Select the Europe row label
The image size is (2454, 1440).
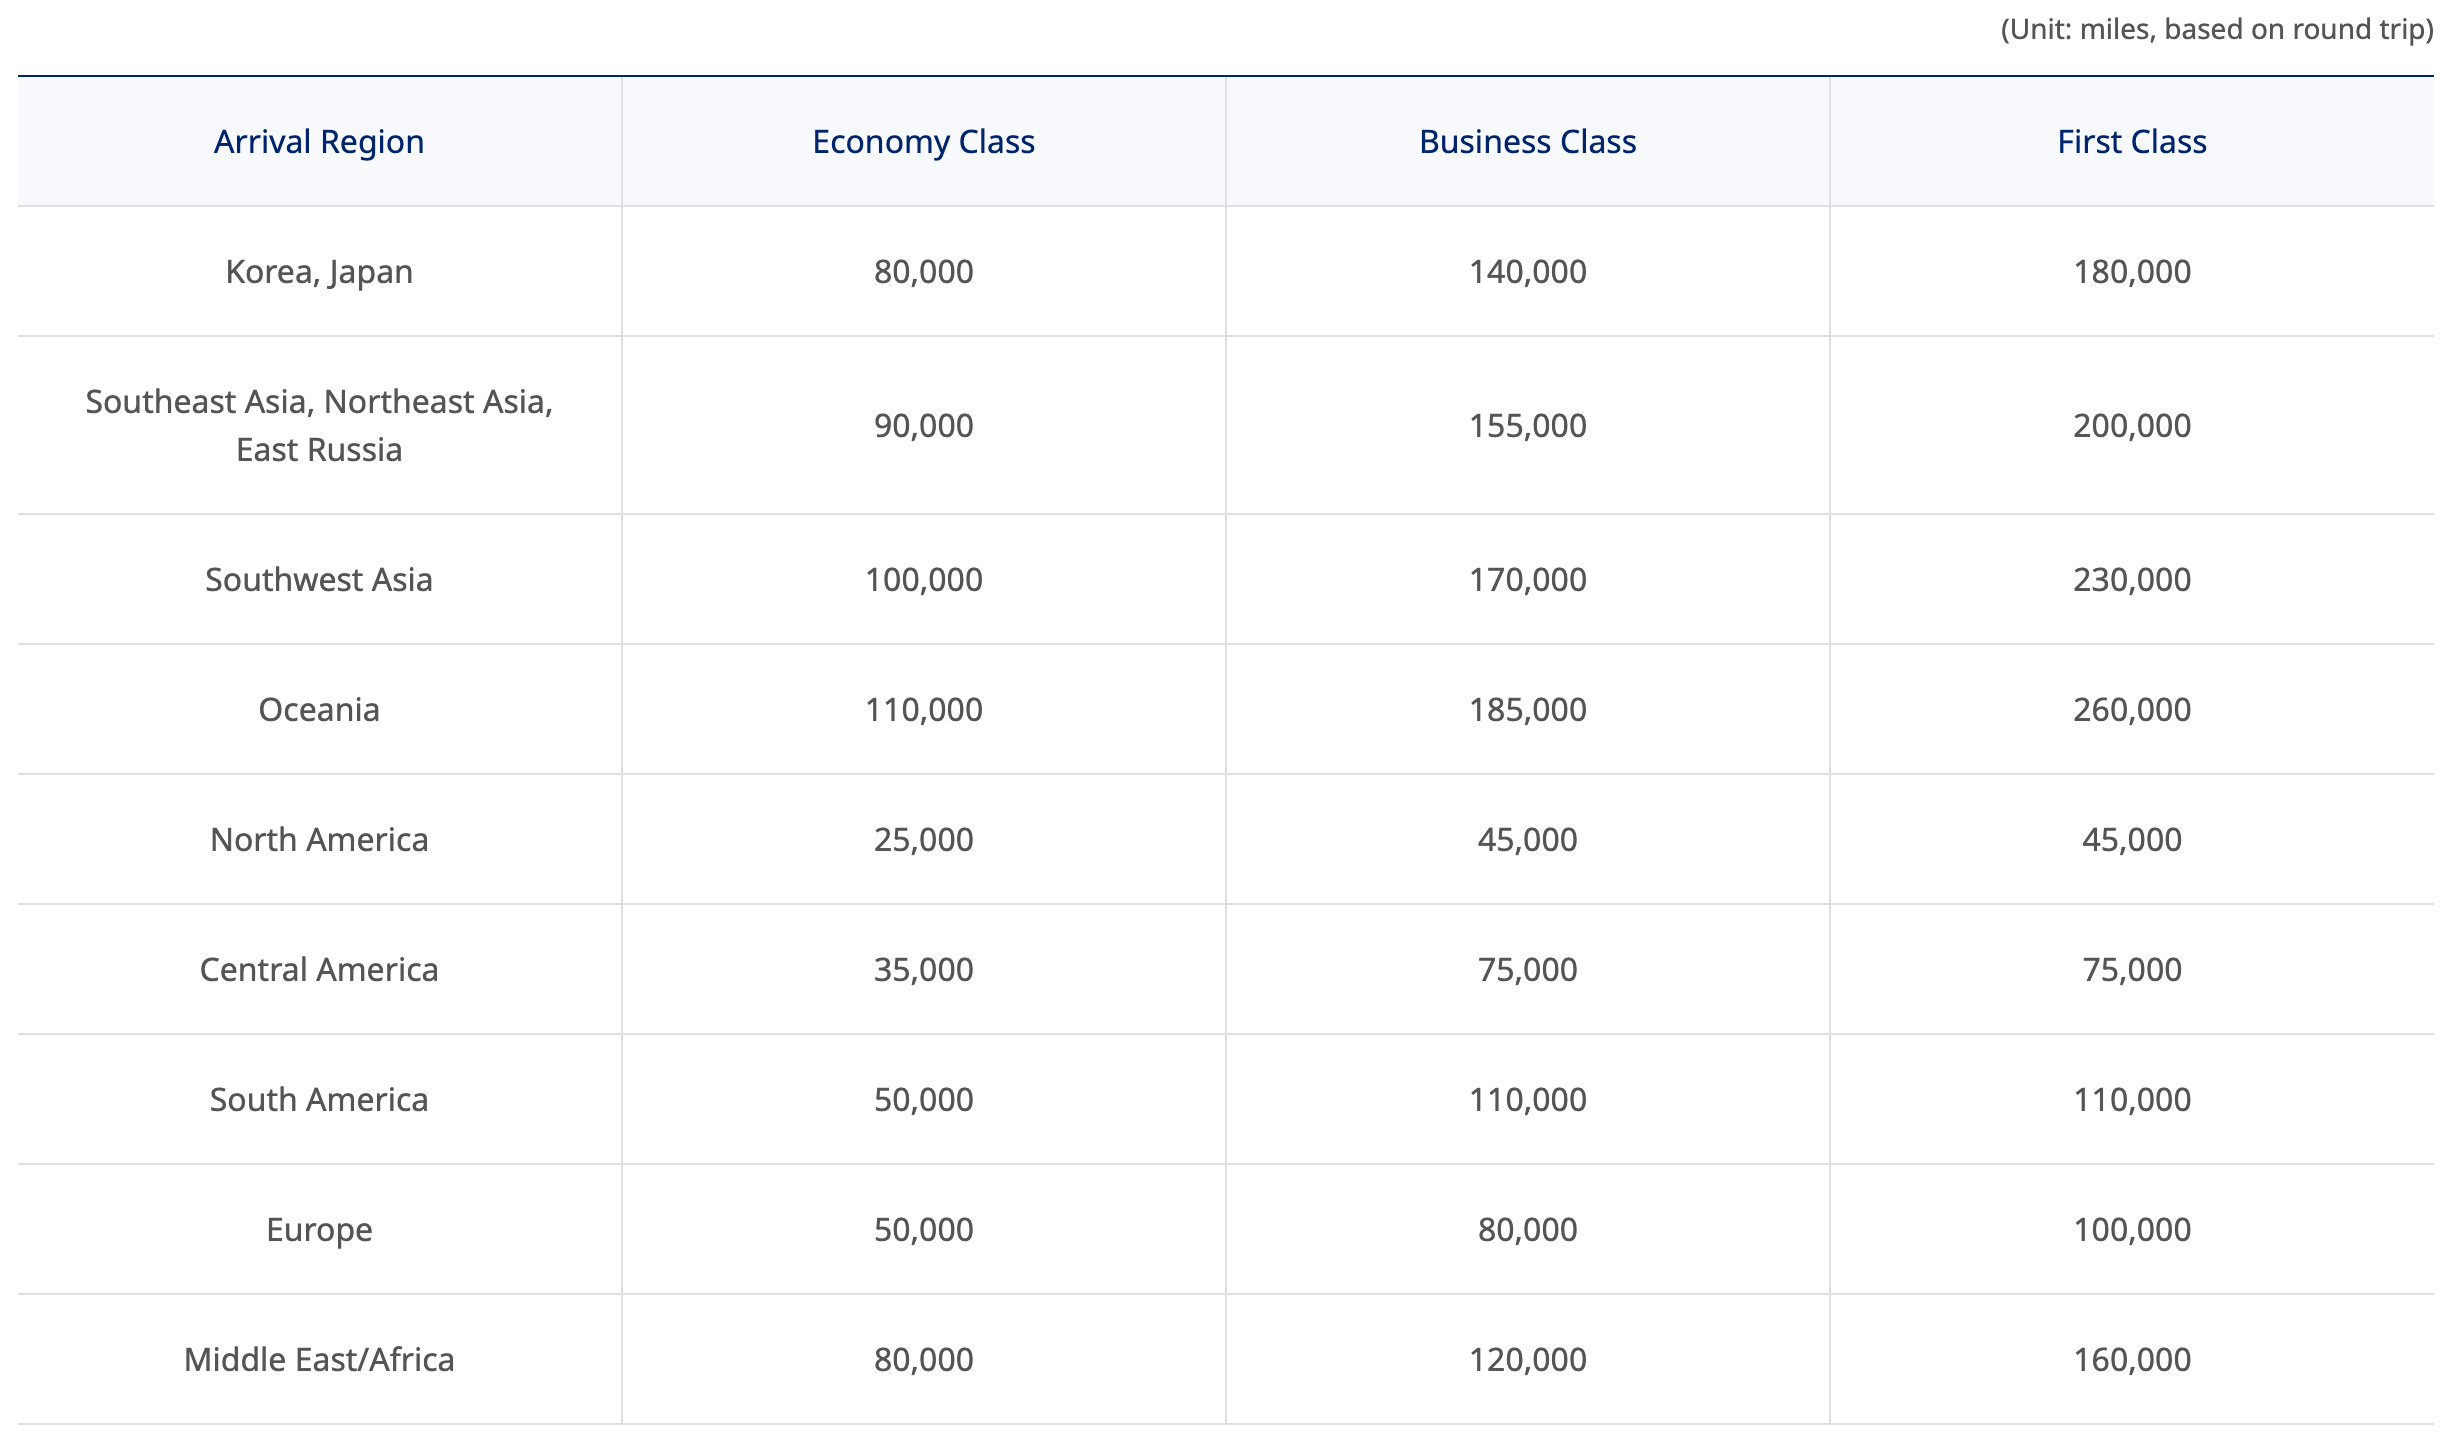pos(316,1229)
